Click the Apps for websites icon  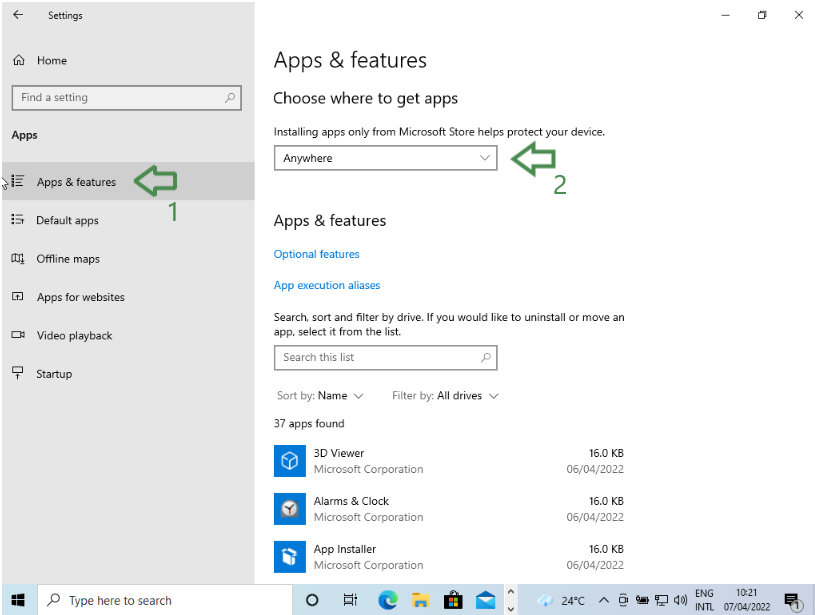tap(18, 297)
